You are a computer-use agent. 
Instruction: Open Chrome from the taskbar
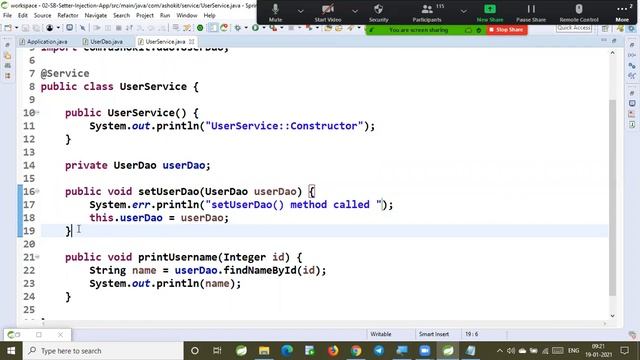click(x=356, y=351)
